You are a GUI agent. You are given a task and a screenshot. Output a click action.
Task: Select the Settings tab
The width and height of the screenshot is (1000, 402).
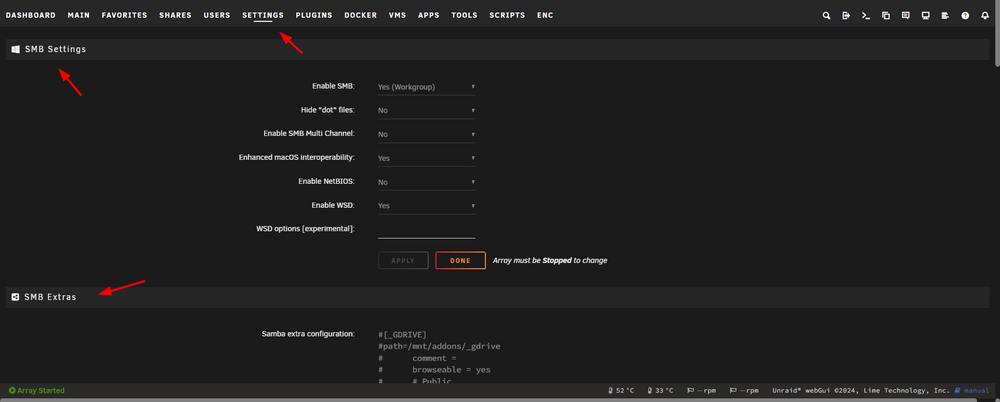(x=263, y=15)
